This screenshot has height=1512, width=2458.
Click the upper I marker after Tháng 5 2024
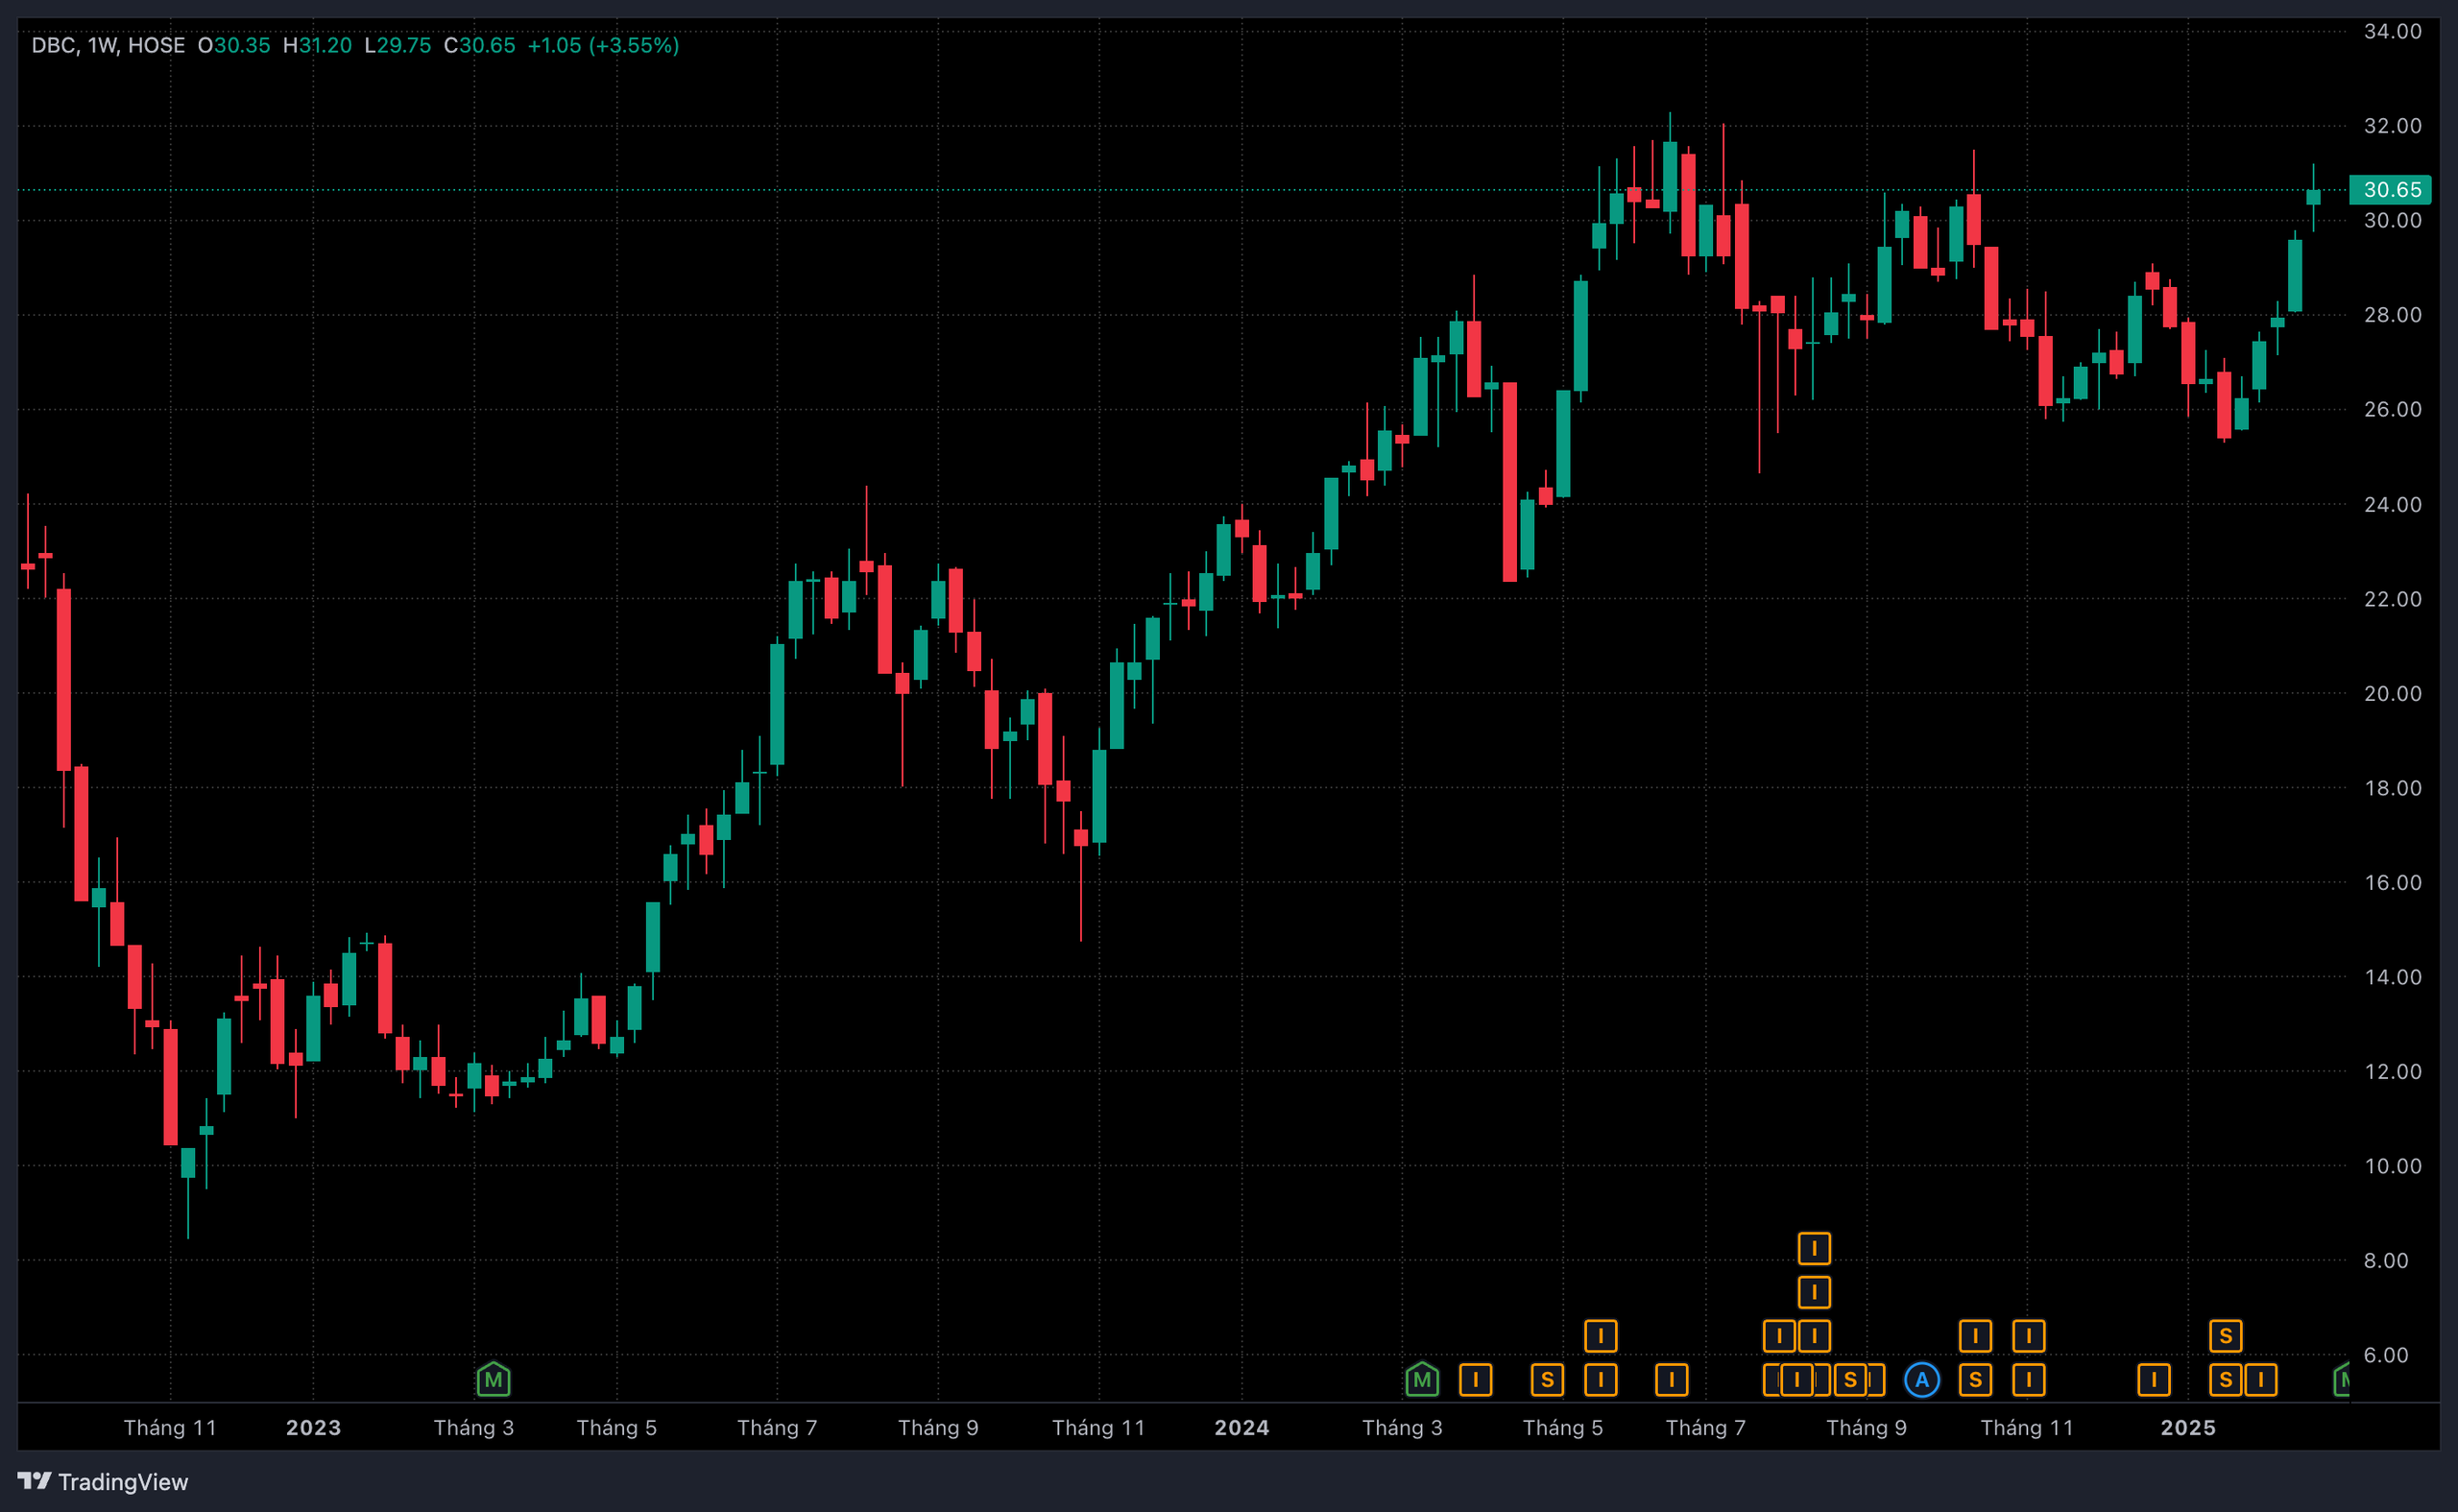point(1600,1336)
